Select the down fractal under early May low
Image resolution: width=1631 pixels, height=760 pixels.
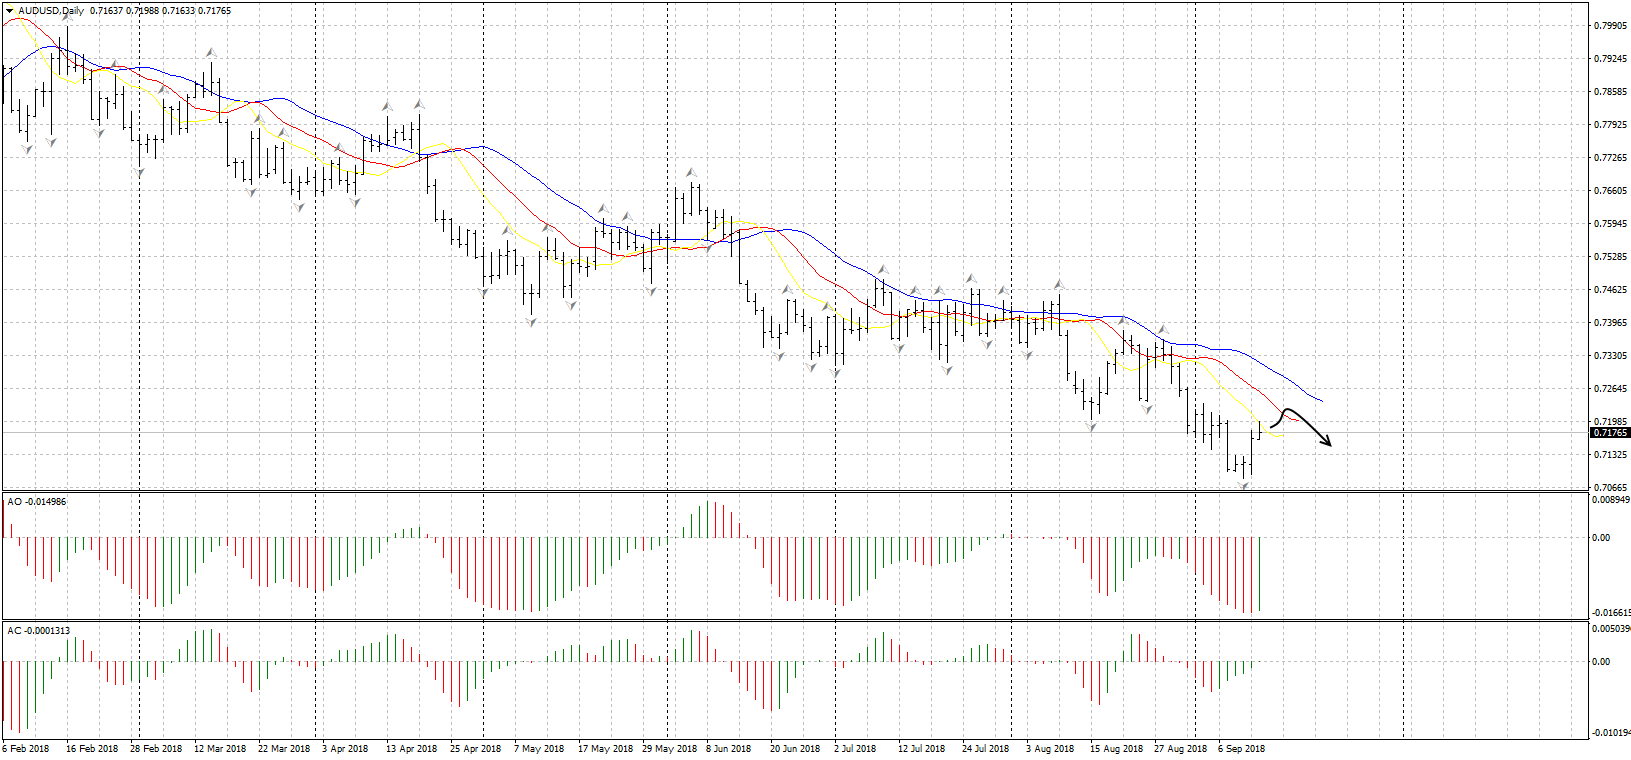click(531, 322)
